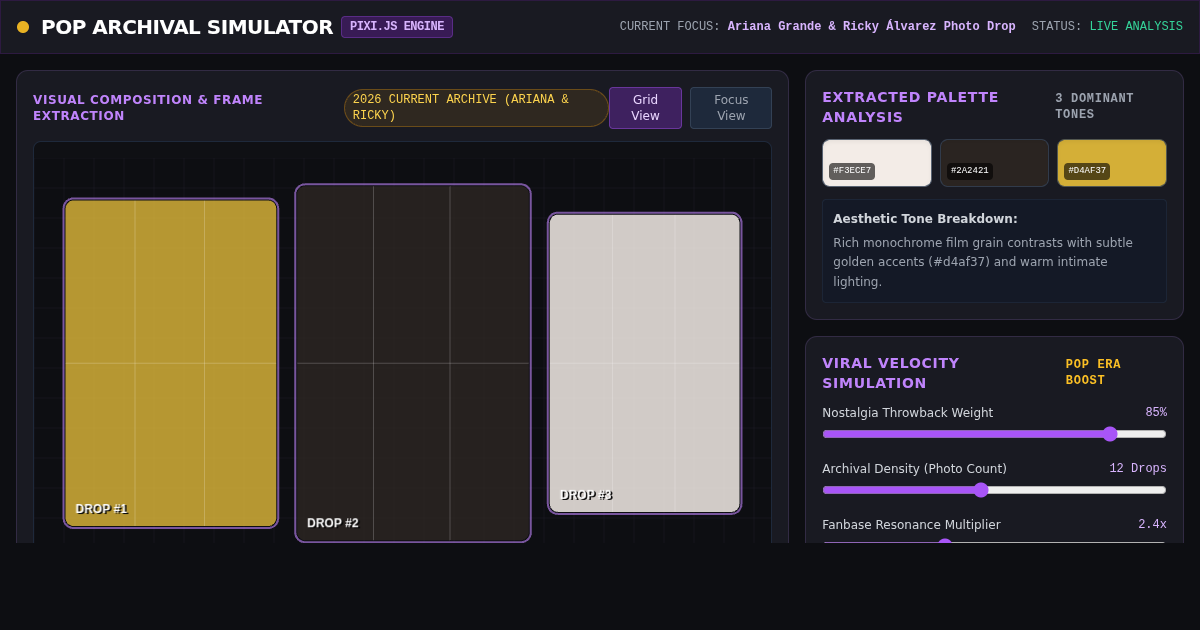Click the PIXI.JS ENGINE badge
This screenshot has width=1200, height=630.
point(397,27)
